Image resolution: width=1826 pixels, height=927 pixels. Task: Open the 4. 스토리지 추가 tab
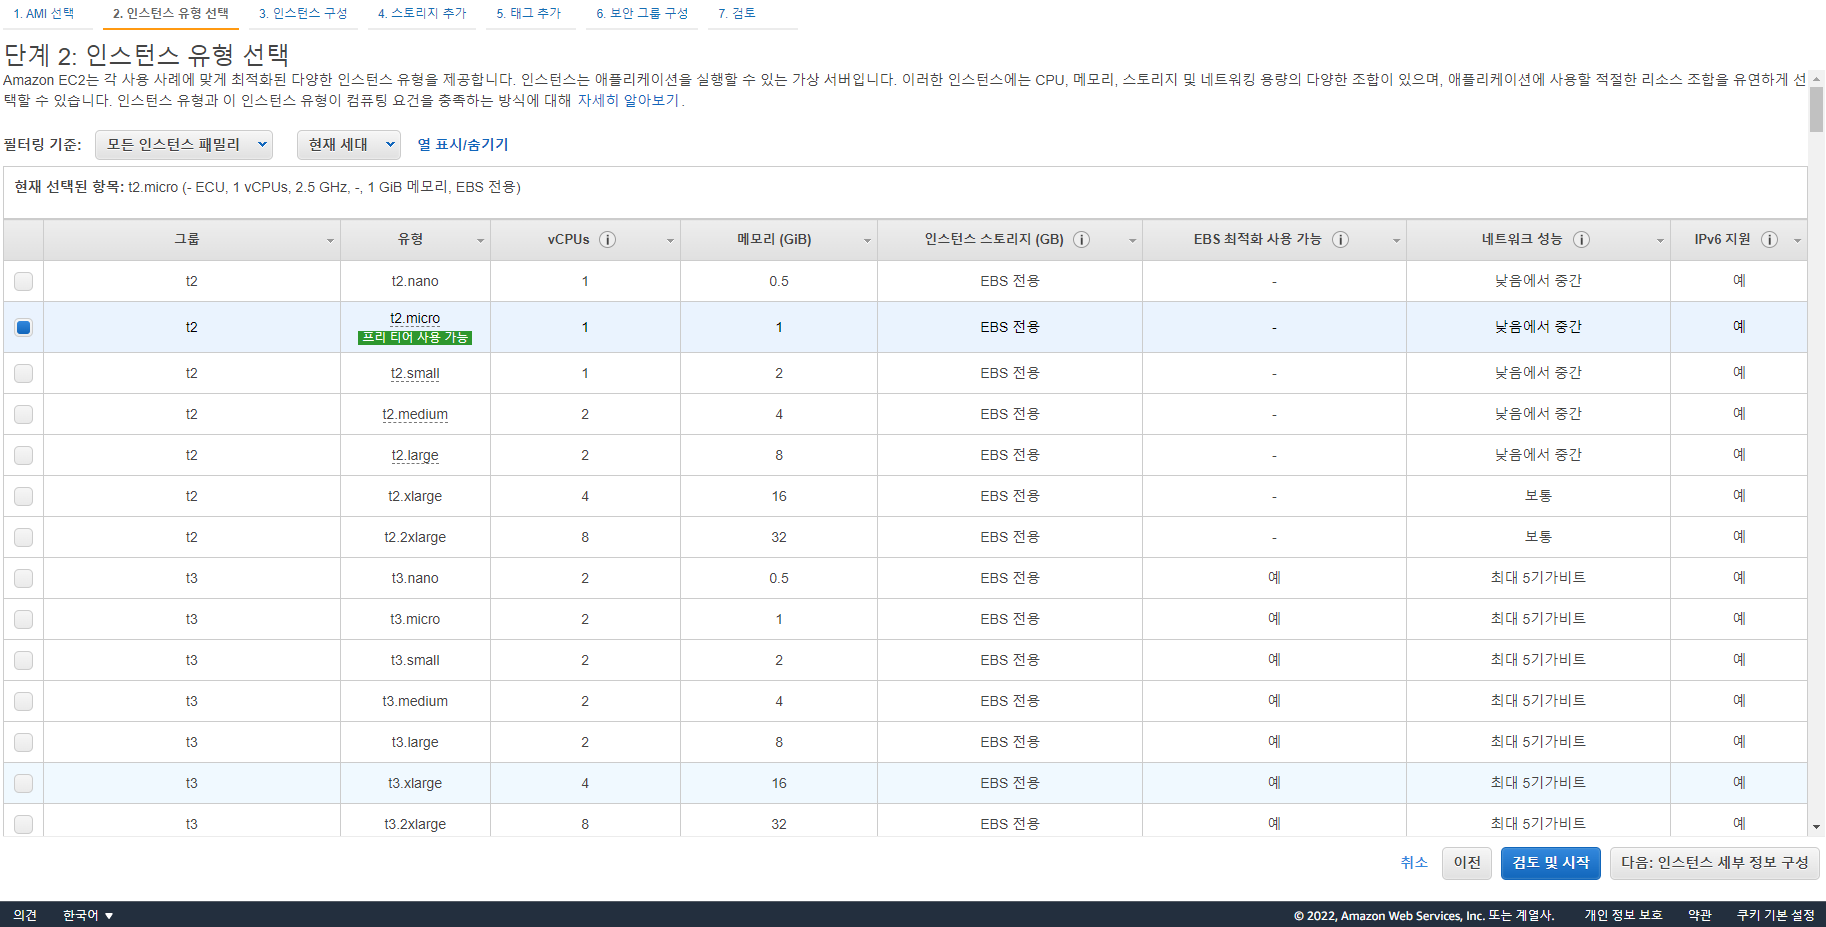tap(422, 14)
